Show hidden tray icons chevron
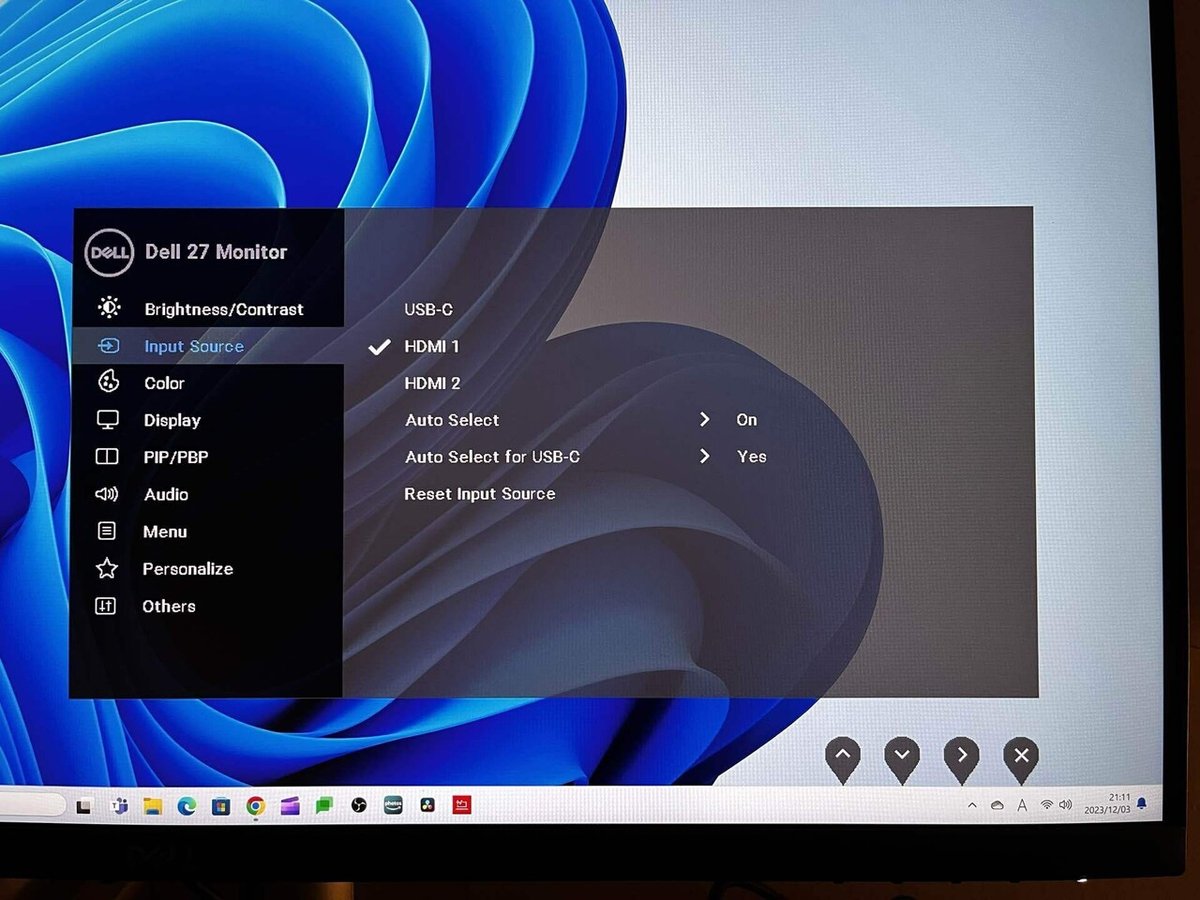 tap(972, 805)
